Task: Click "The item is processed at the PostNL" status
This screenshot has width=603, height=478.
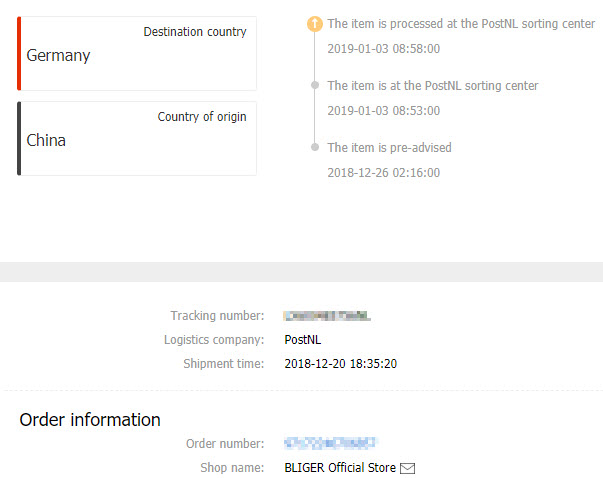Action: coord(461,24)
